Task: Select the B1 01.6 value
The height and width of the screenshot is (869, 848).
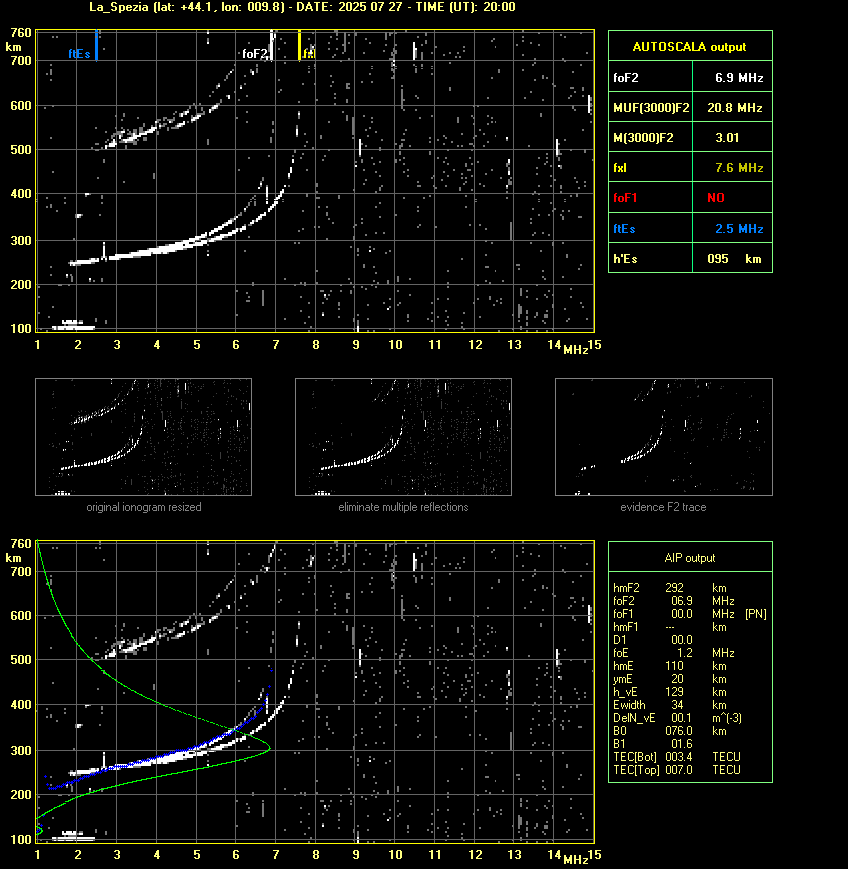Action: point(682,744)
